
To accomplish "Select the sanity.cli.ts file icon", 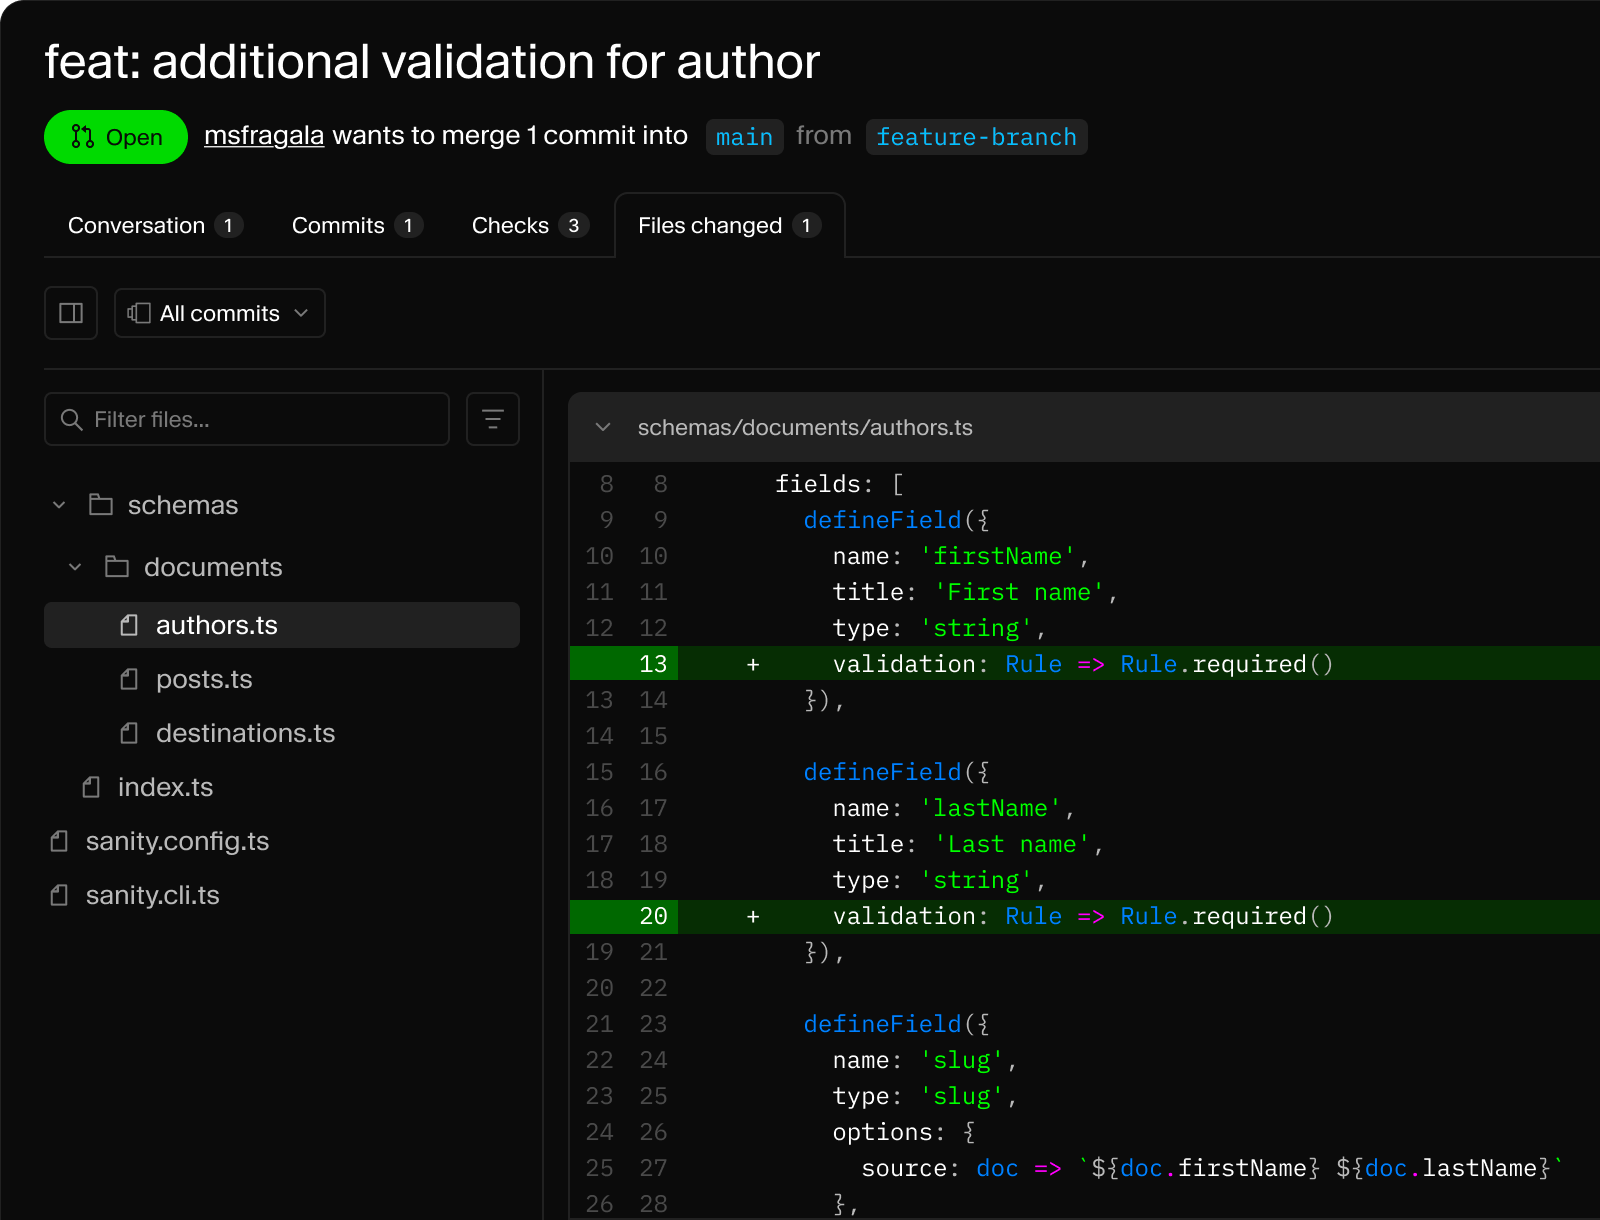I will [59, 895].
